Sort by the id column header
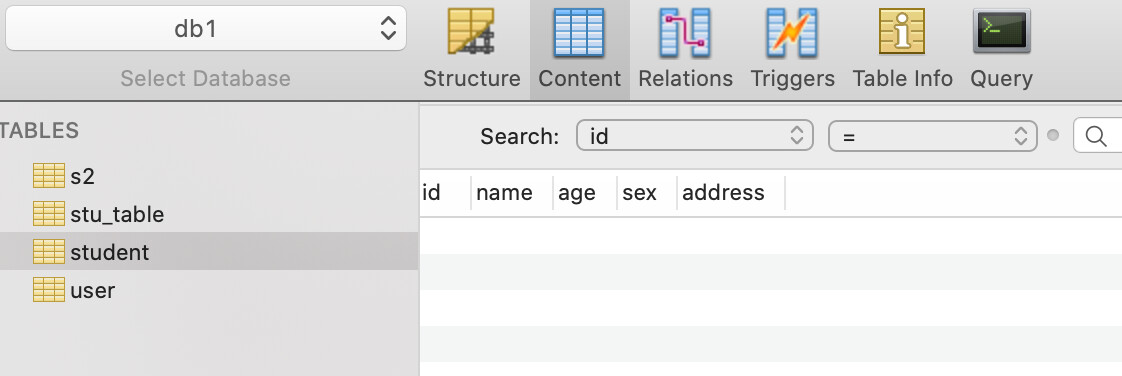The height and width of the screenshot is (376, 1122). click(445, 193)
